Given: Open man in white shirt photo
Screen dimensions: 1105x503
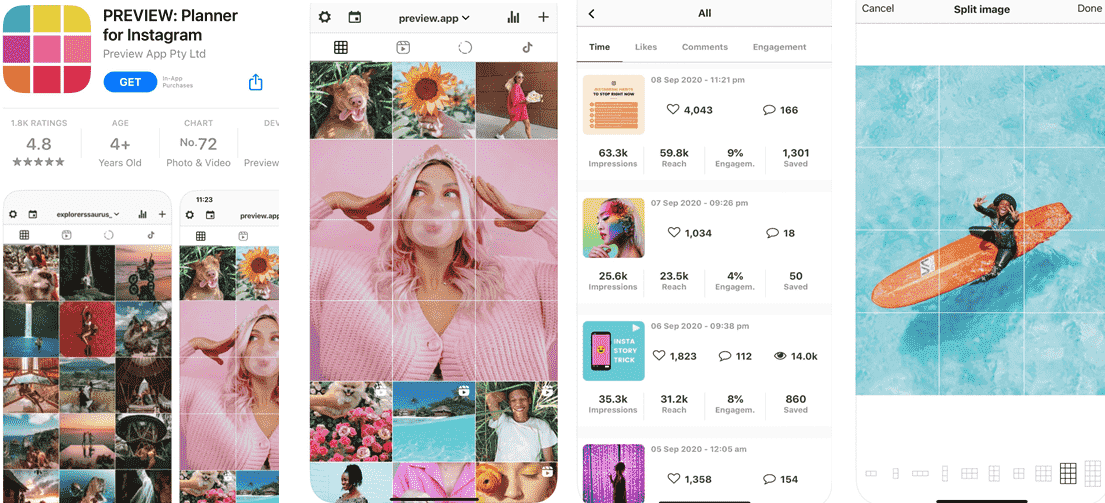Looking at the screenshot, I should coord(517,421).
